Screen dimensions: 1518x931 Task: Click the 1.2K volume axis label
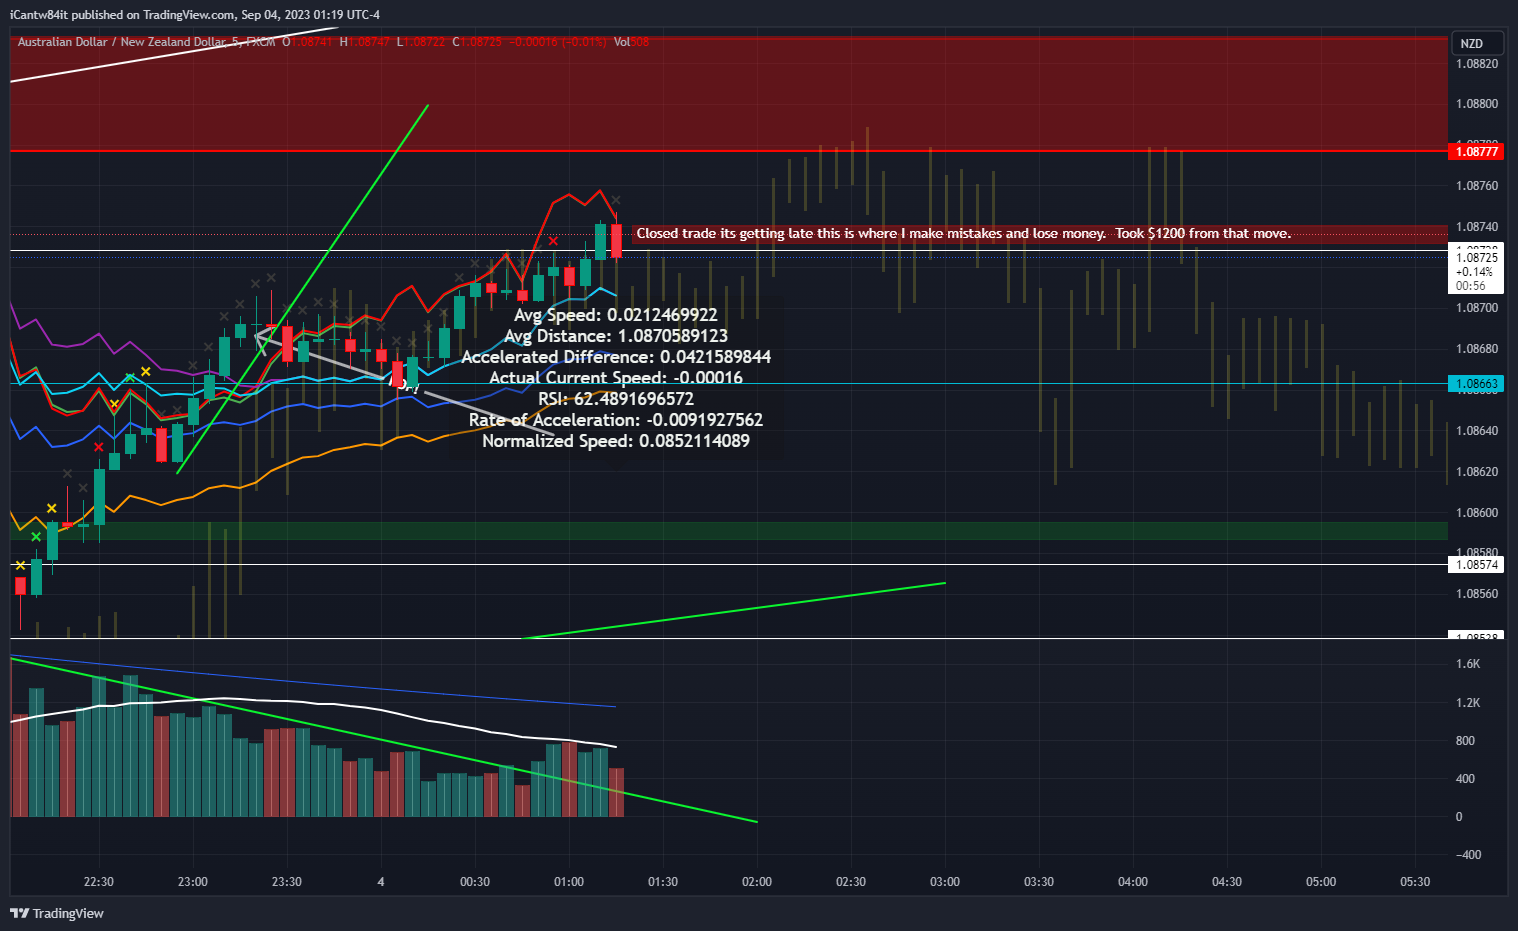coord(1468,703)
